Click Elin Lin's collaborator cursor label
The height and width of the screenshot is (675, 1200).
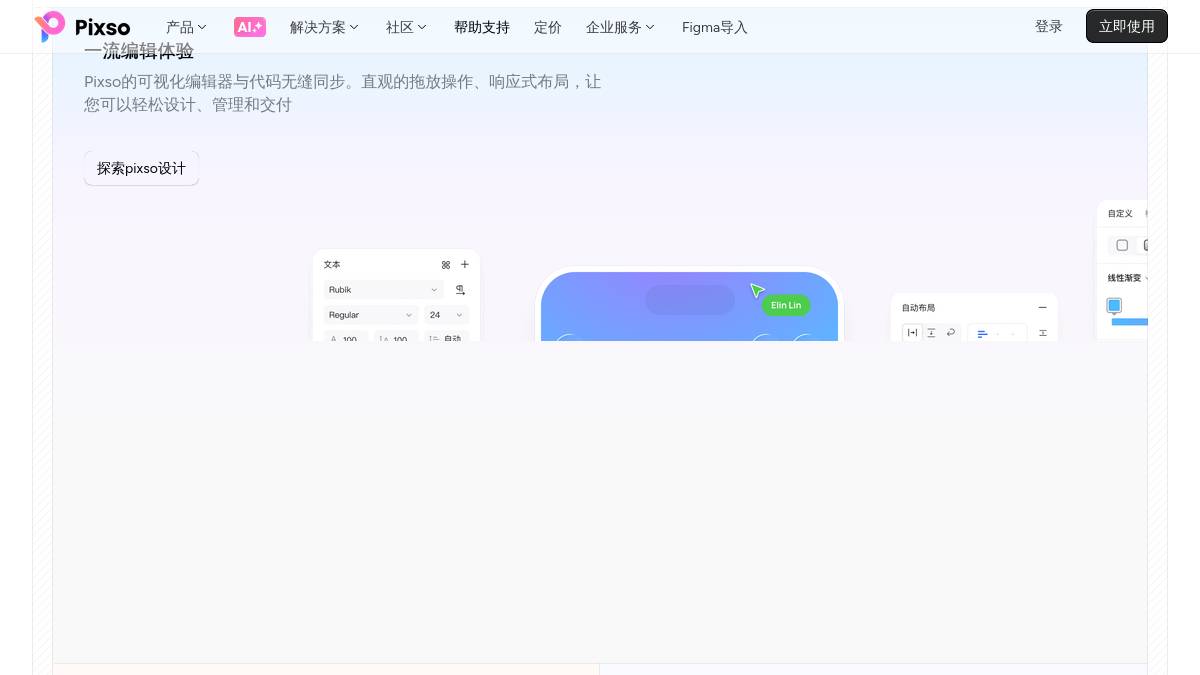786,305
